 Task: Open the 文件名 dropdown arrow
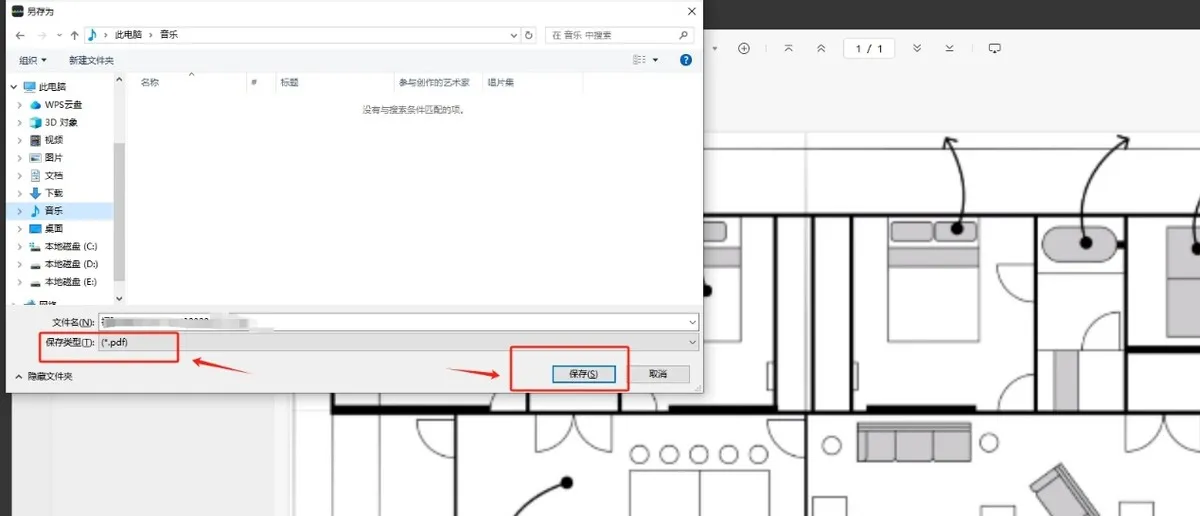click(693, 322)
